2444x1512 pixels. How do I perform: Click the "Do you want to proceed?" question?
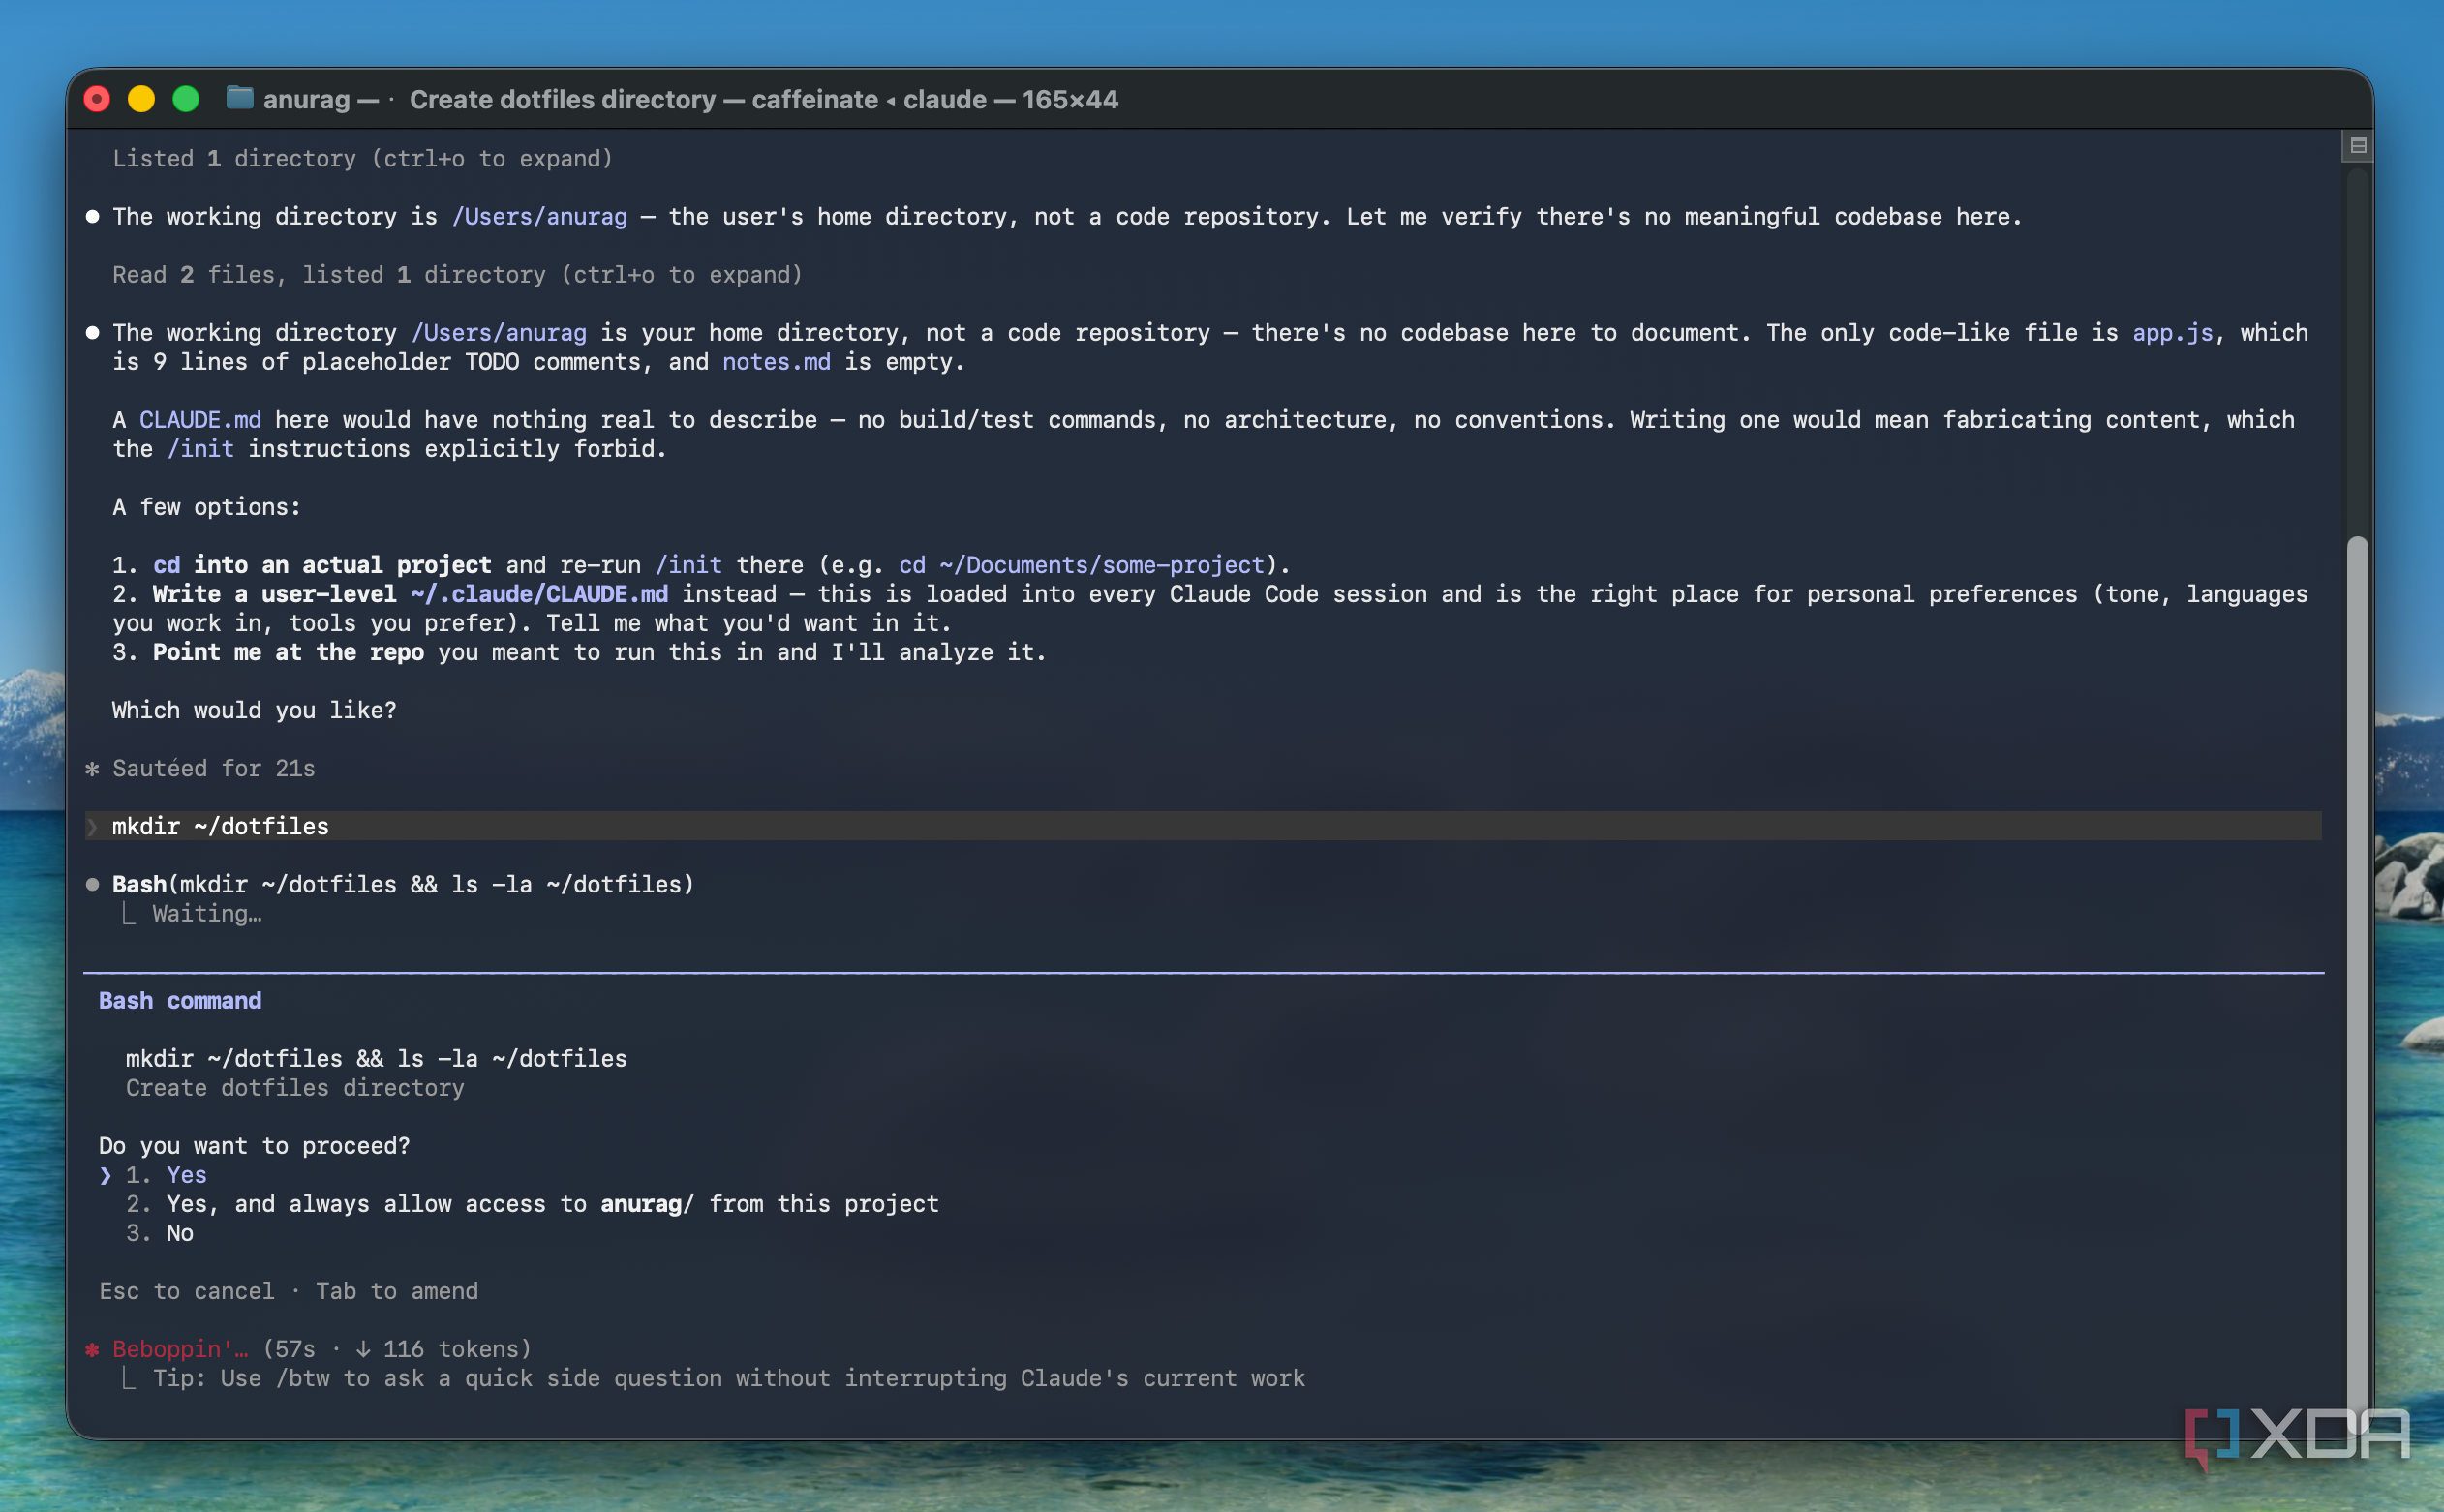coord(254,1146)
